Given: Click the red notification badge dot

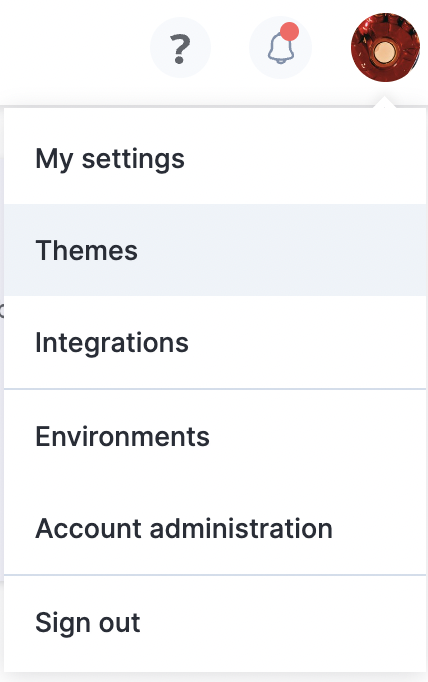Looking at the screenshot, I should (289, 32).
